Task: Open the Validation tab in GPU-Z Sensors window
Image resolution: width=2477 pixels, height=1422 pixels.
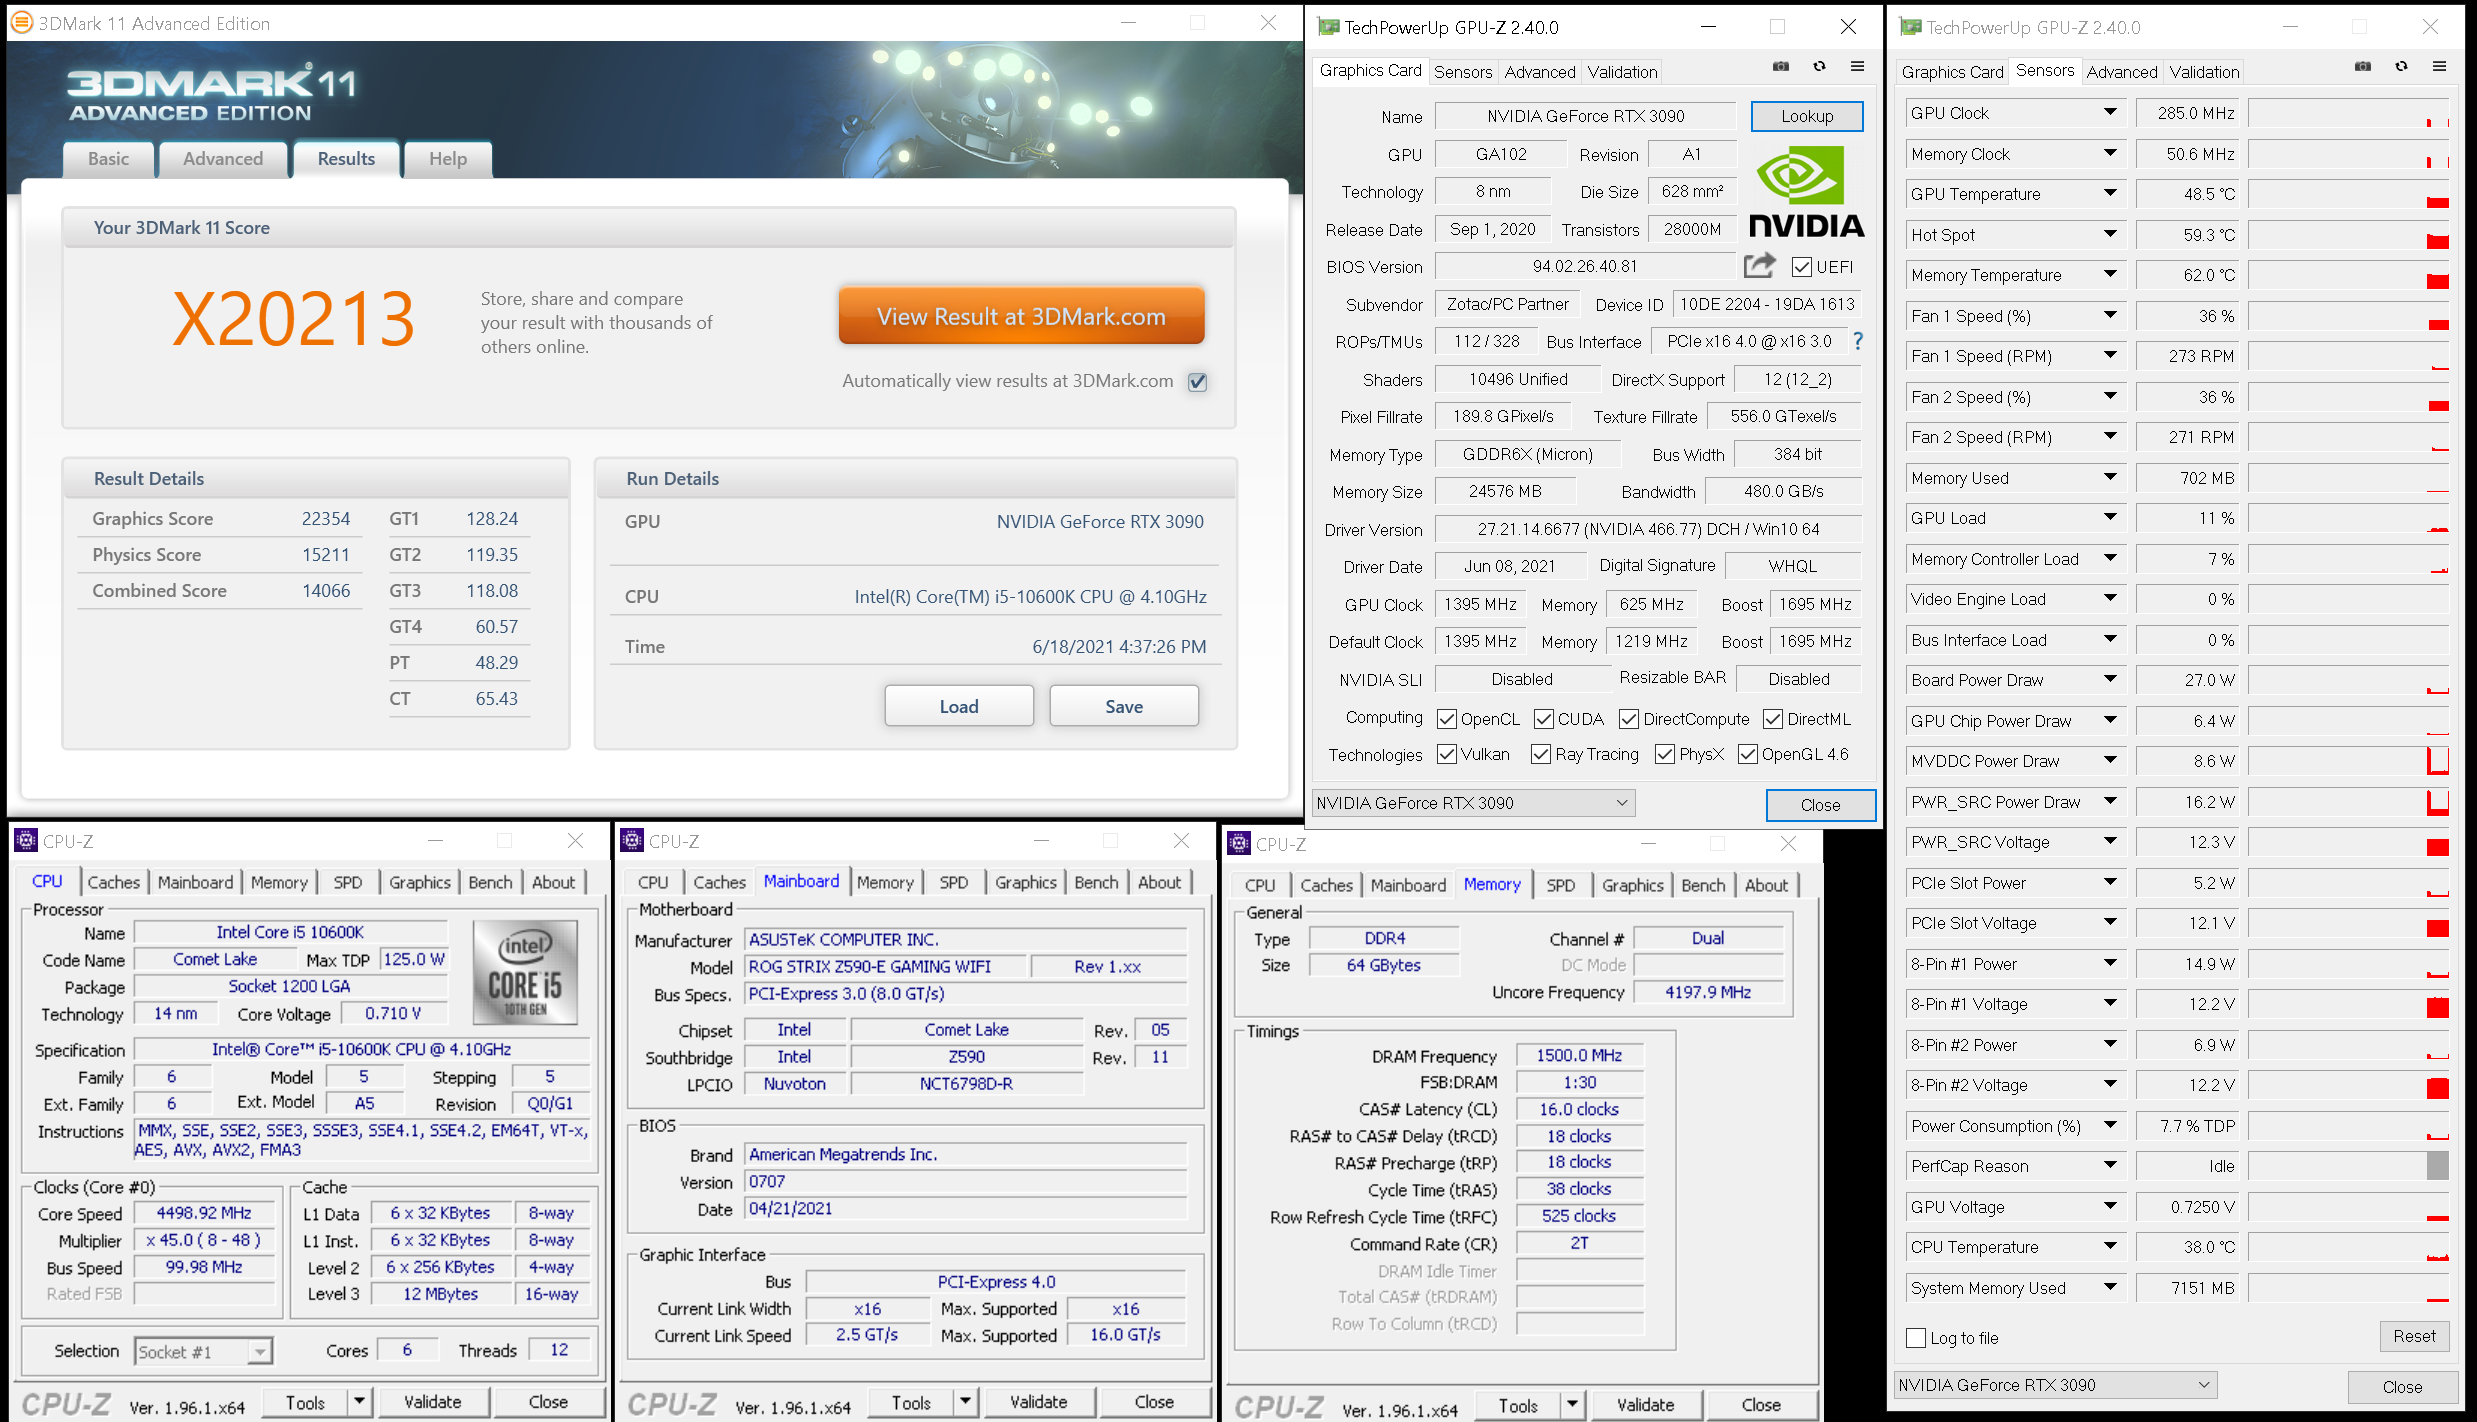Action: 2204,72
